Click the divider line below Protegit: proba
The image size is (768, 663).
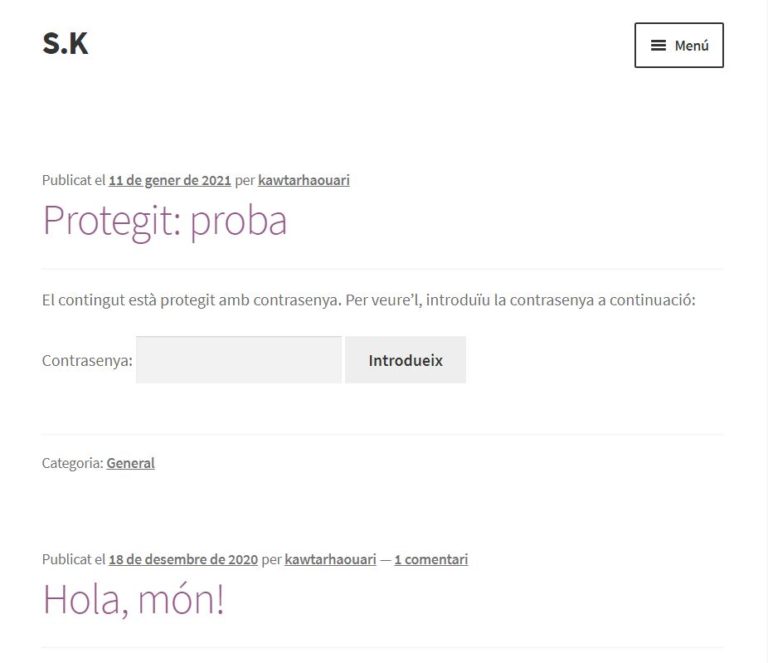coord(382,269)
